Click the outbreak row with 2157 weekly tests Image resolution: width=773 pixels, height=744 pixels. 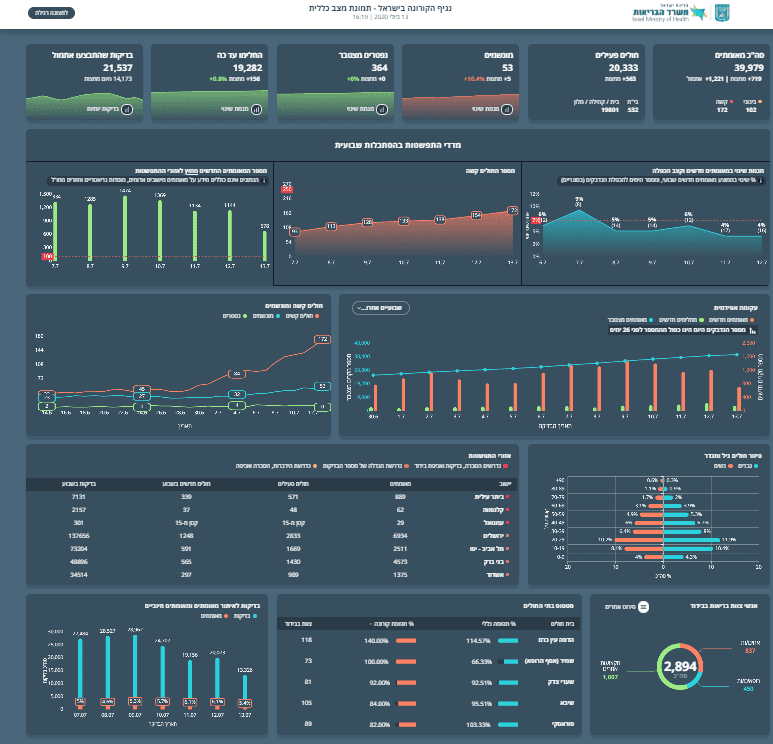tap(272, 510)
